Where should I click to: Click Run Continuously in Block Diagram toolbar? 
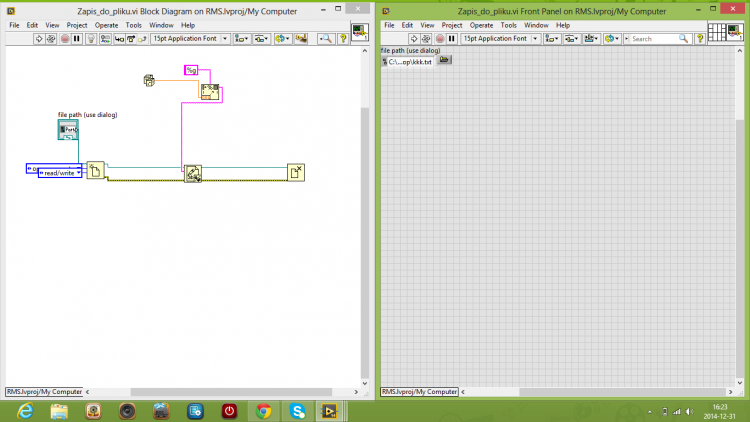[x=51, y=39]
